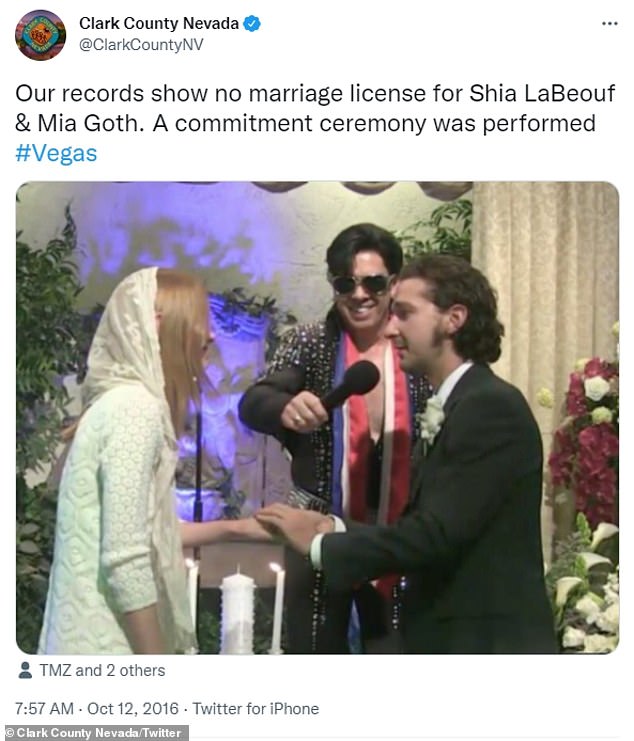Click the Clark County Nevada profile avatar

point(41,35)
